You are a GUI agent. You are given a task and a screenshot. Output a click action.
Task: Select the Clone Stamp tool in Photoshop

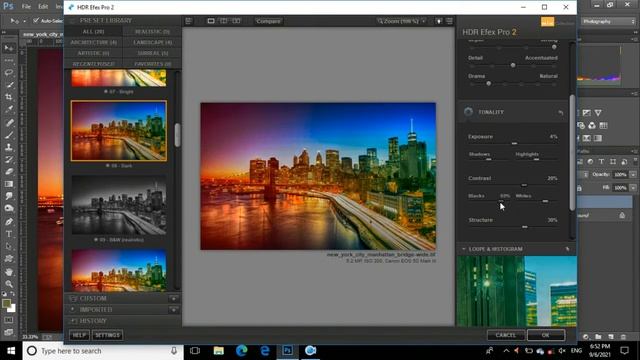(x=9, y=147)
